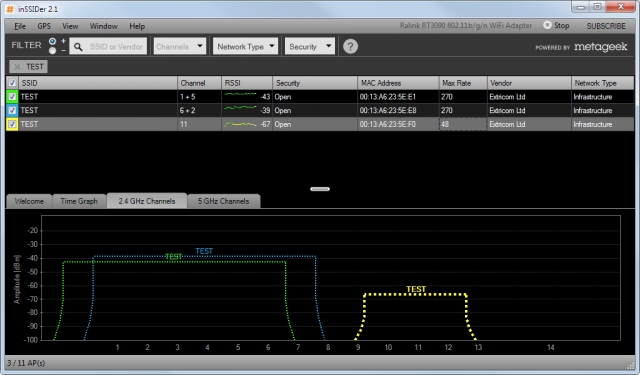640x375 pixels.
Task: Switch to the 5 GHz Channels tab
Action: [223, 201]
